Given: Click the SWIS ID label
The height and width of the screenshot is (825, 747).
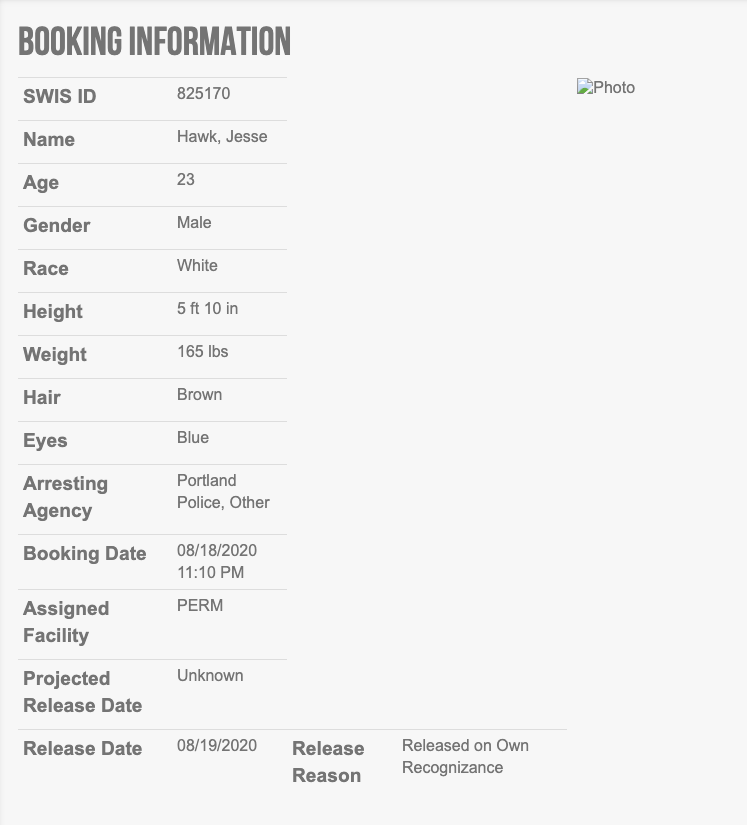Looking at the screenshot, I should click(60, 97).
